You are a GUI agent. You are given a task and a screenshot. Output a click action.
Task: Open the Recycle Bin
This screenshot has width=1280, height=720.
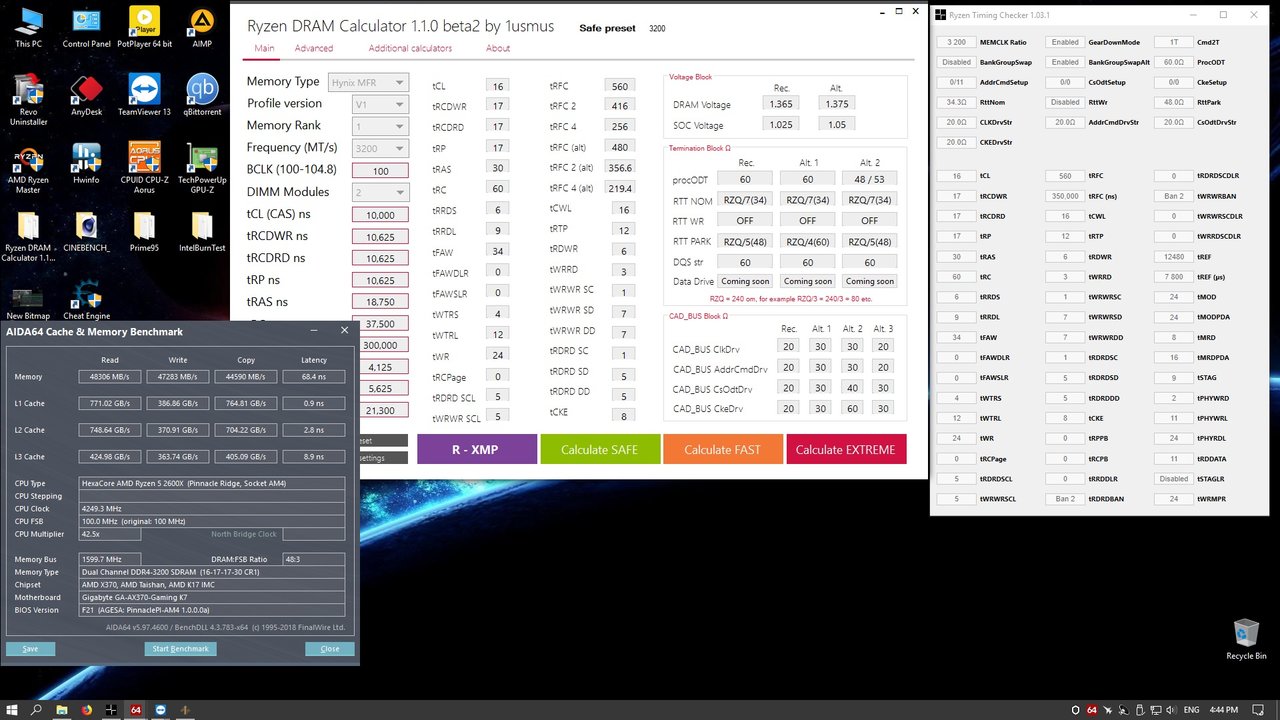tap(1246, 640)
